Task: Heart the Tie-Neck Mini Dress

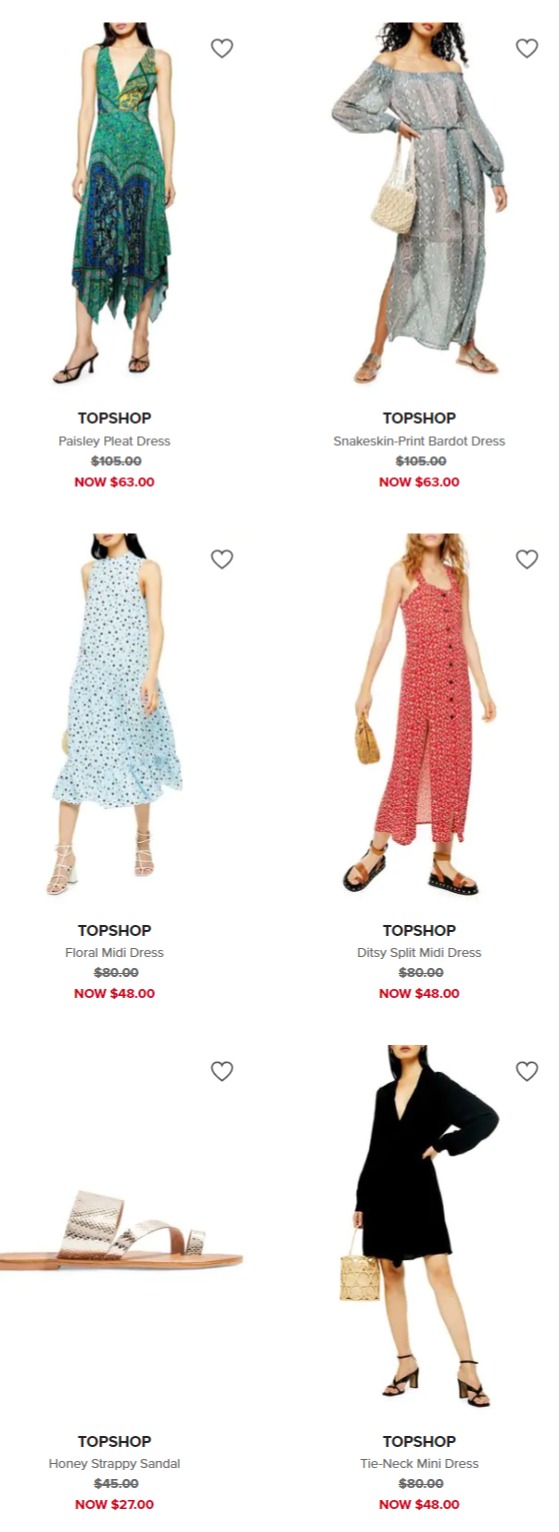Action: [527, 1071]
